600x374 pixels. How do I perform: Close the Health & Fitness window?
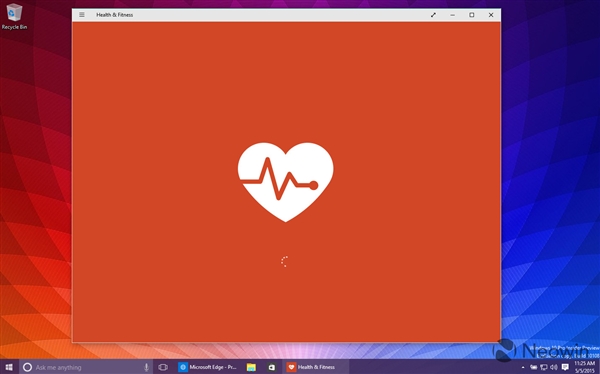[x=491, y=15]
